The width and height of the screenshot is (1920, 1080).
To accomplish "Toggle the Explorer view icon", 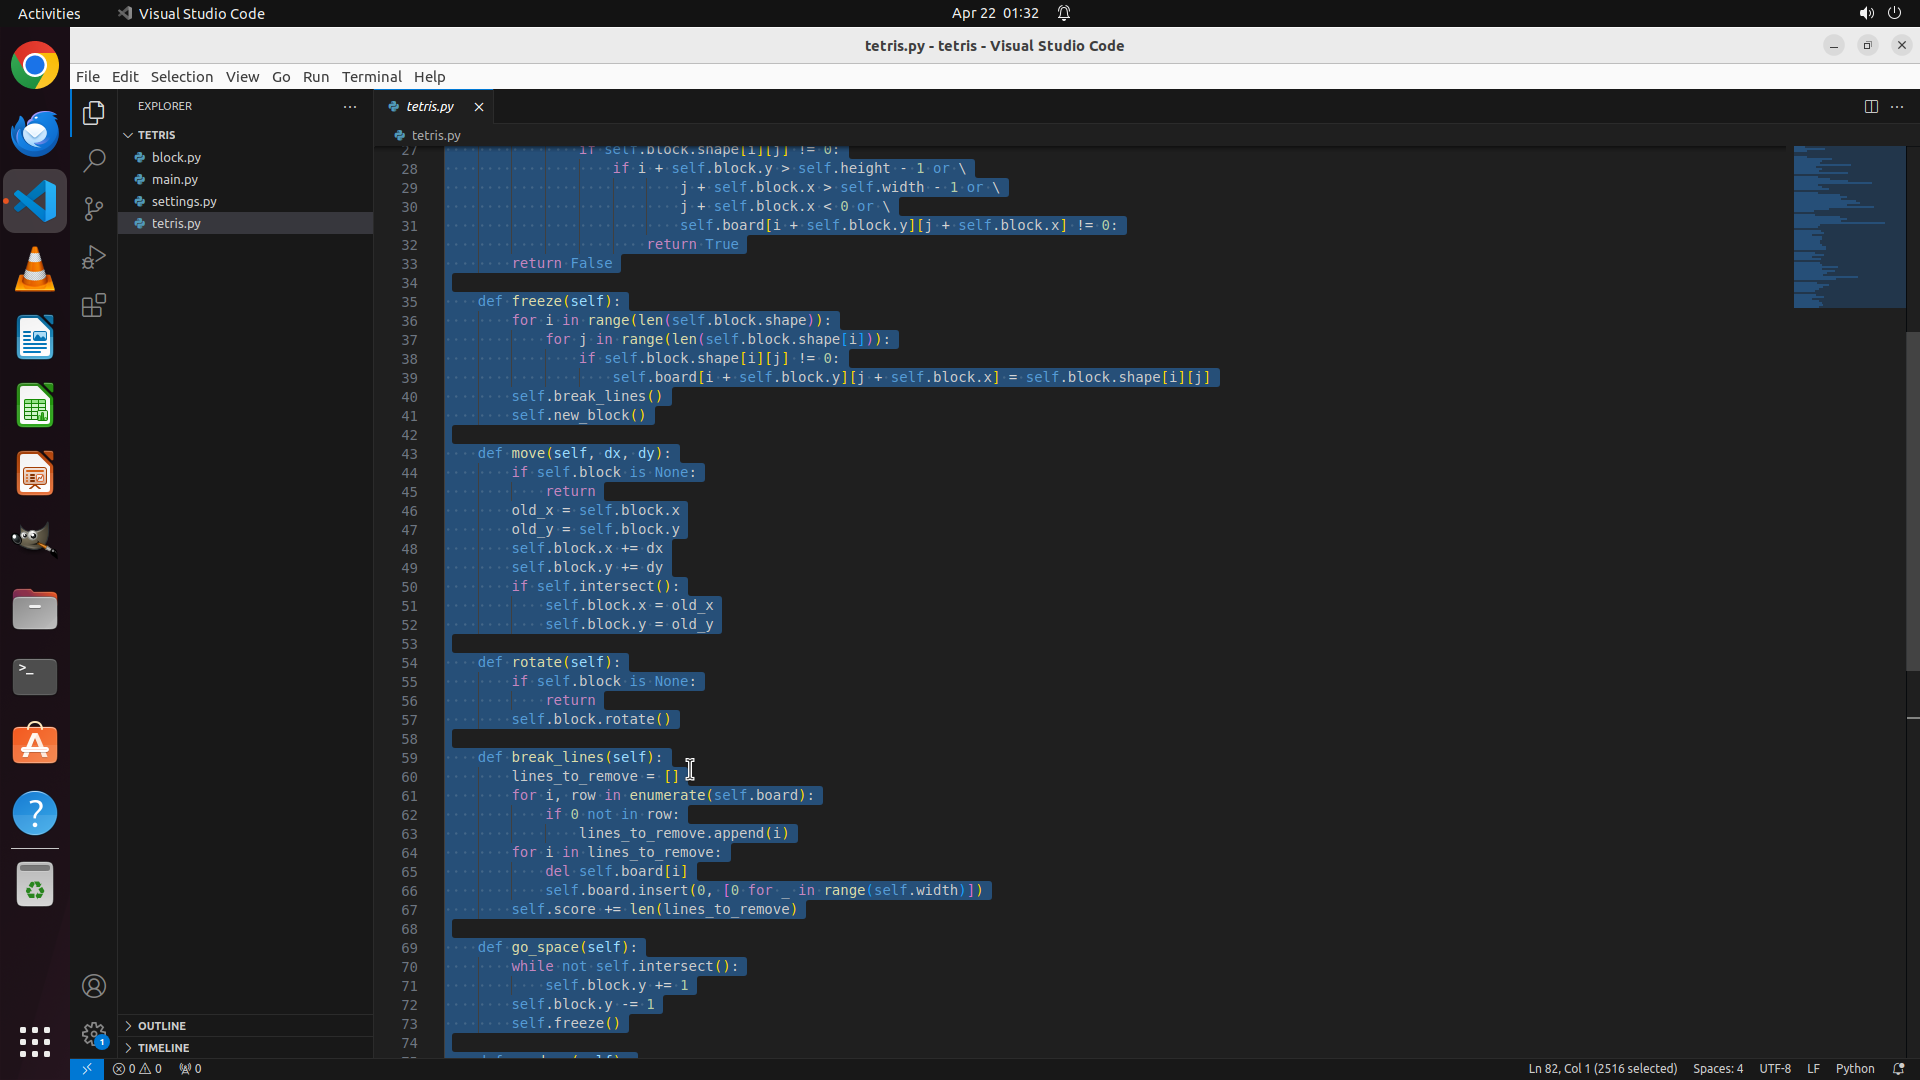I will coord(94,113).
